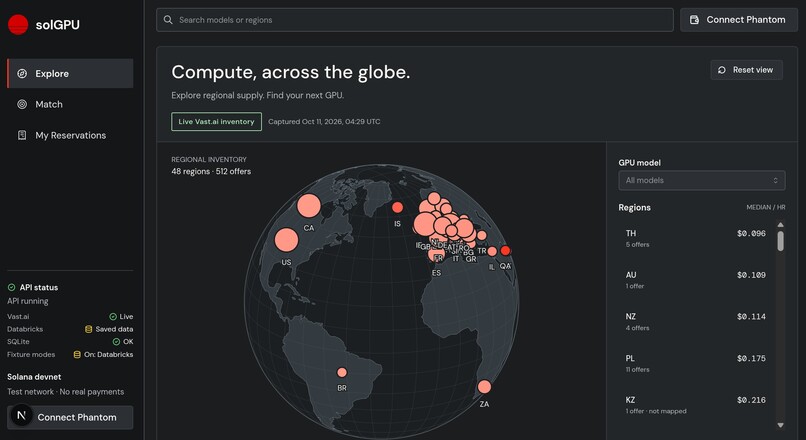The width and height of the screenshot is (806, 440).
Task: Click the CA bubble on the globe
Action: (x=309, y=206)
